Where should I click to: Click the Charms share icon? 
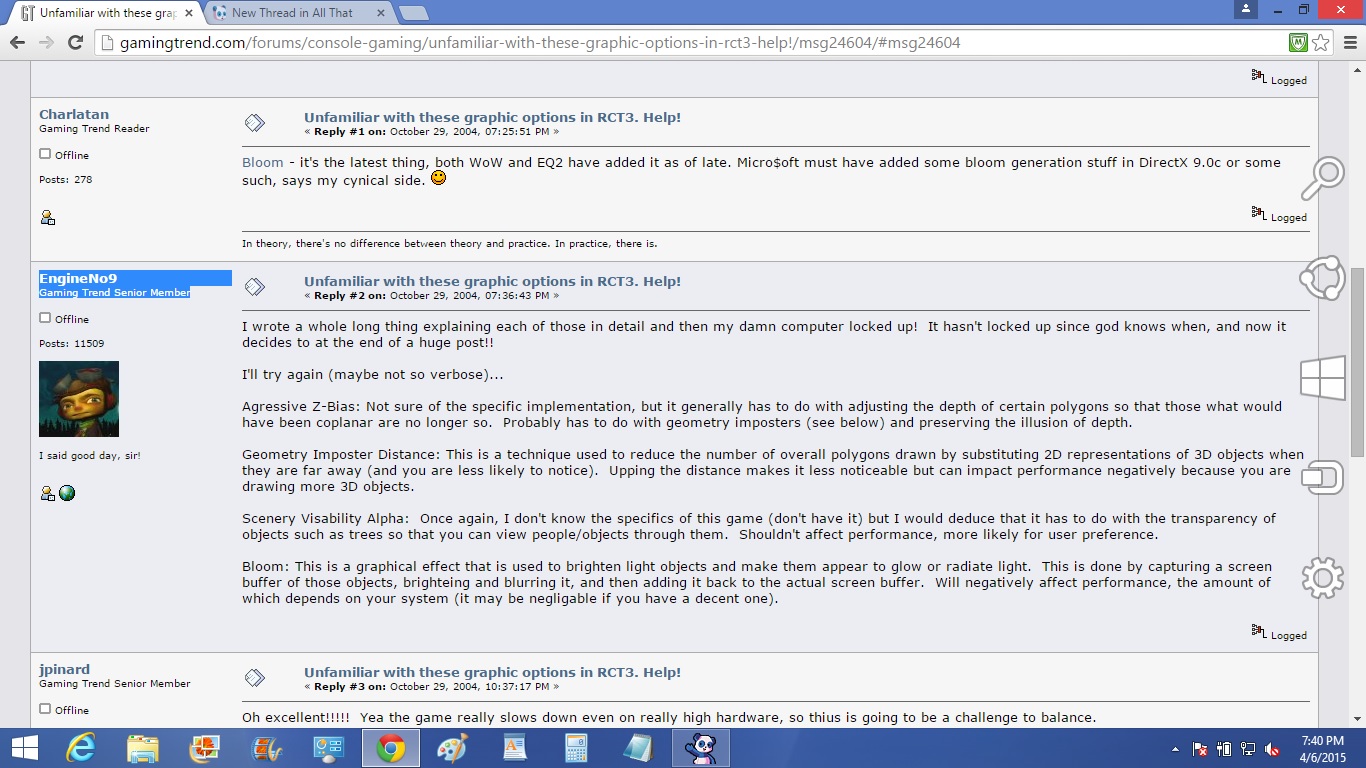pyautogui.click(x=1323, y=278)
